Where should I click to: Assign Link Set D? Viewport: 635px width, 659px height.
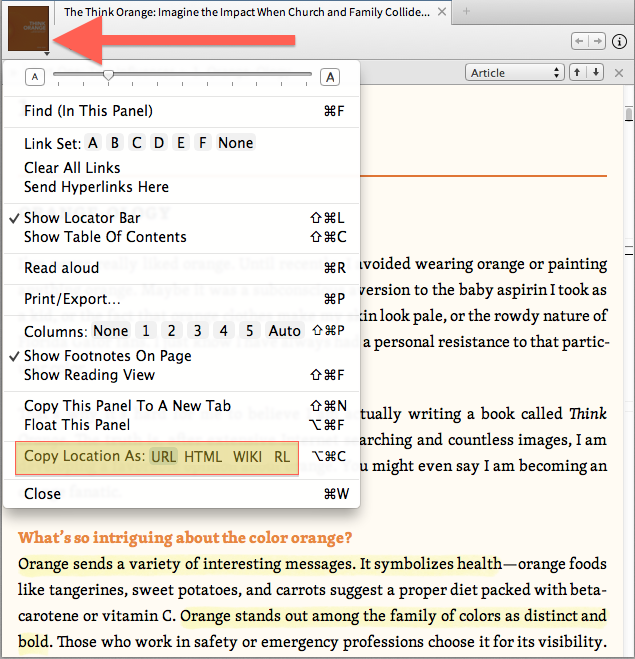159,143
